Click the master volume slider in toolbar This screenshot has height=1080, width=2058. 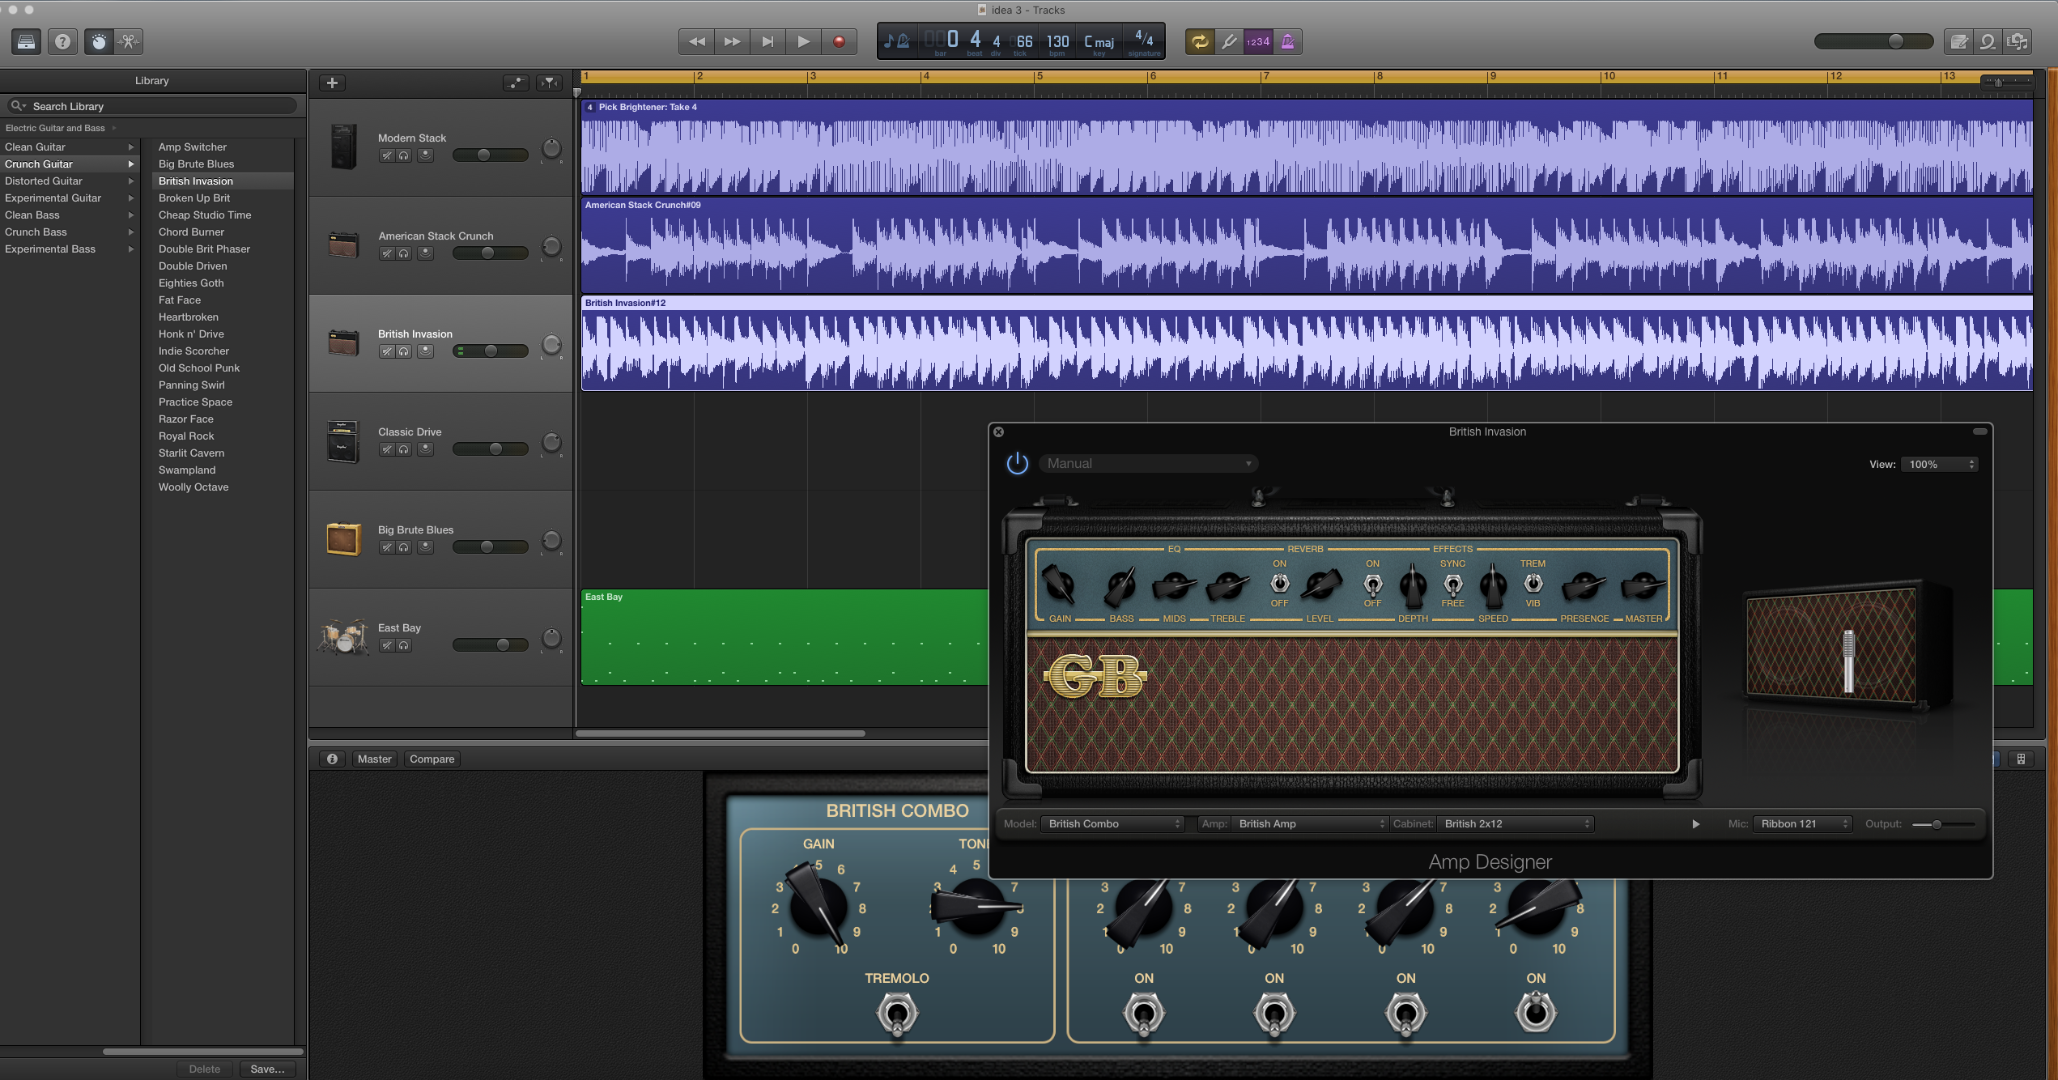pos(1896,41)
